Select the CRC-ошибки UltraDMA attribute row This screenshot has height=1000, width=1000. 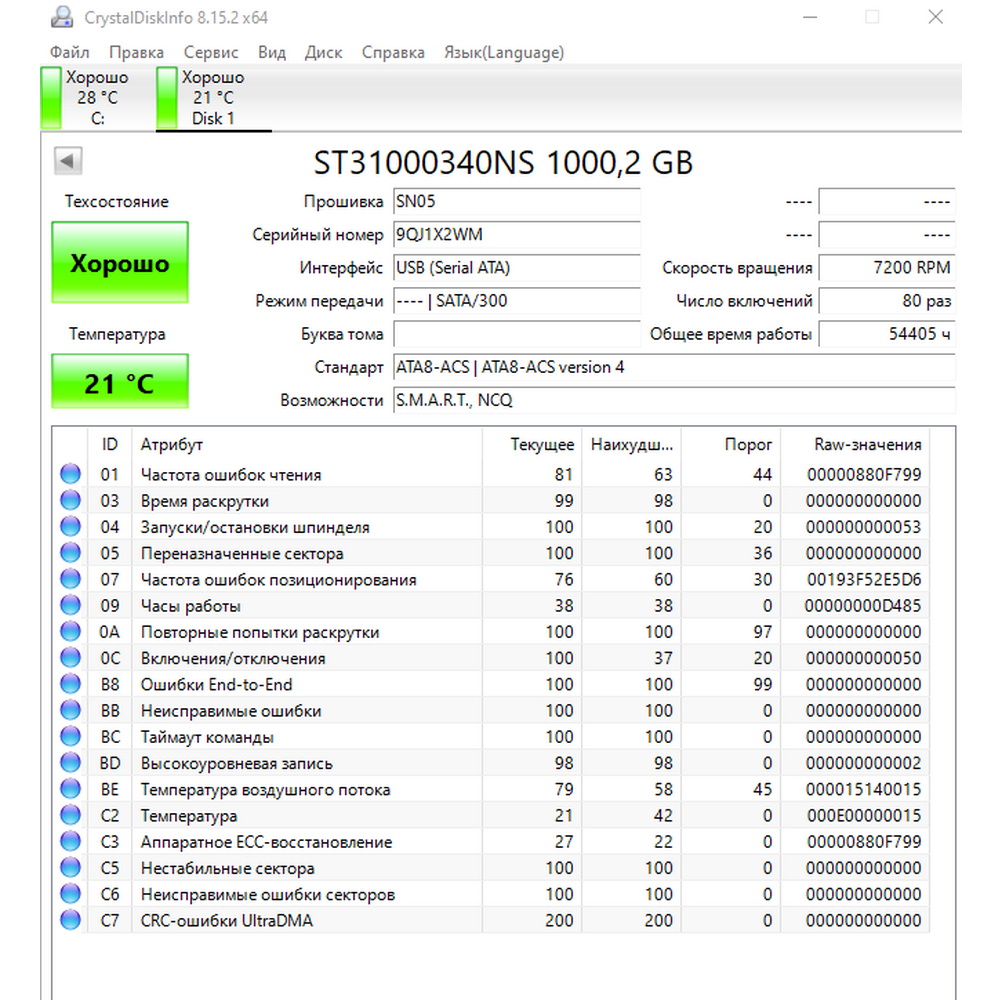(490, 920)
